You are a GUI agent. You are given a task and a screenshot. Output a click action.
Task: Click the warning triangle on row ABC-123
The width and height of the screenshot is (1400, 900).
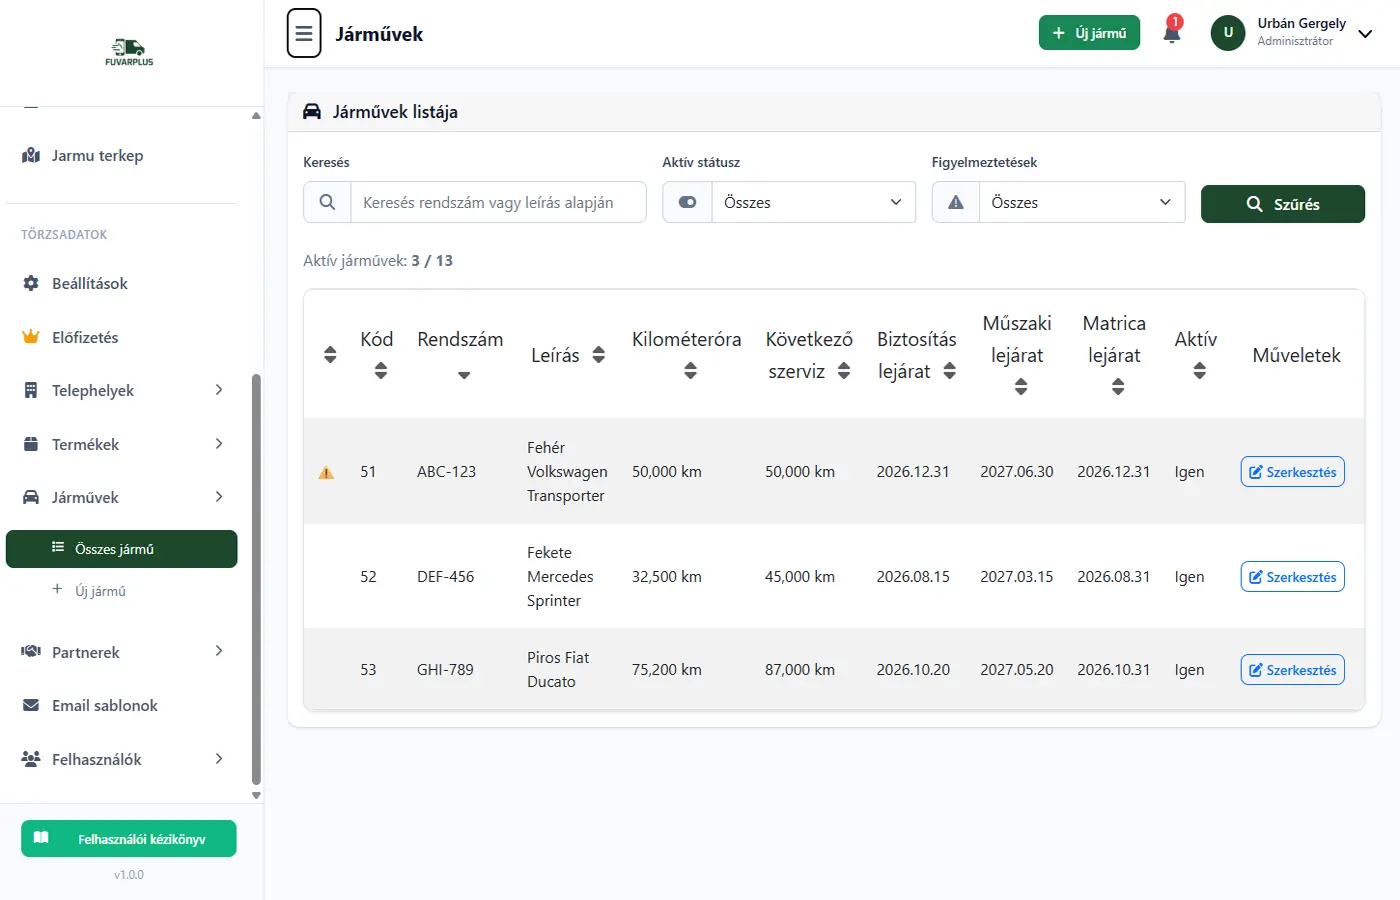[326, 472]
